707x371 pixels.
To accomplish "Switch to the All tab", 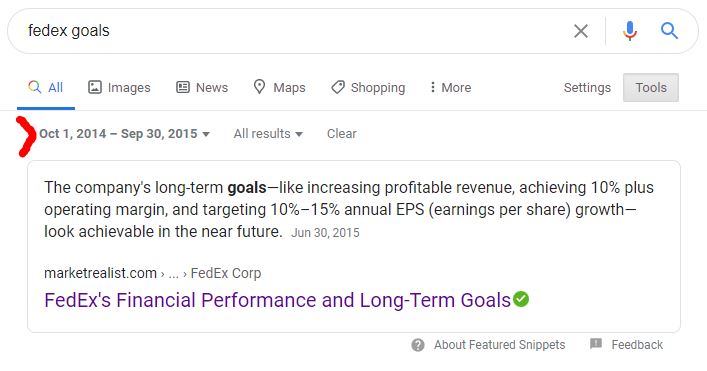I will coord(46,87).
